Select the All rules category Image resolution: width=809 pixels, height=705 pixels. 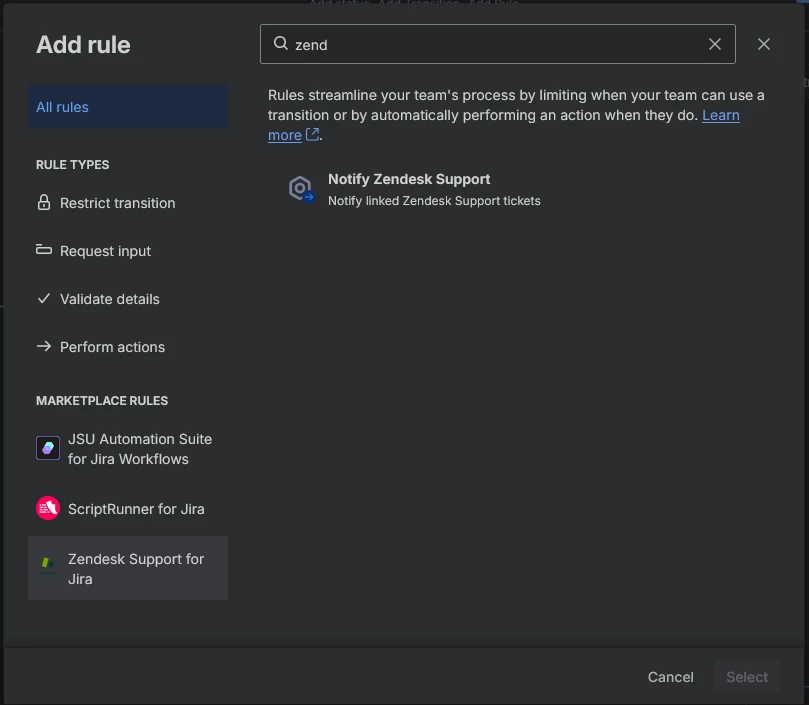pos(128,107)
